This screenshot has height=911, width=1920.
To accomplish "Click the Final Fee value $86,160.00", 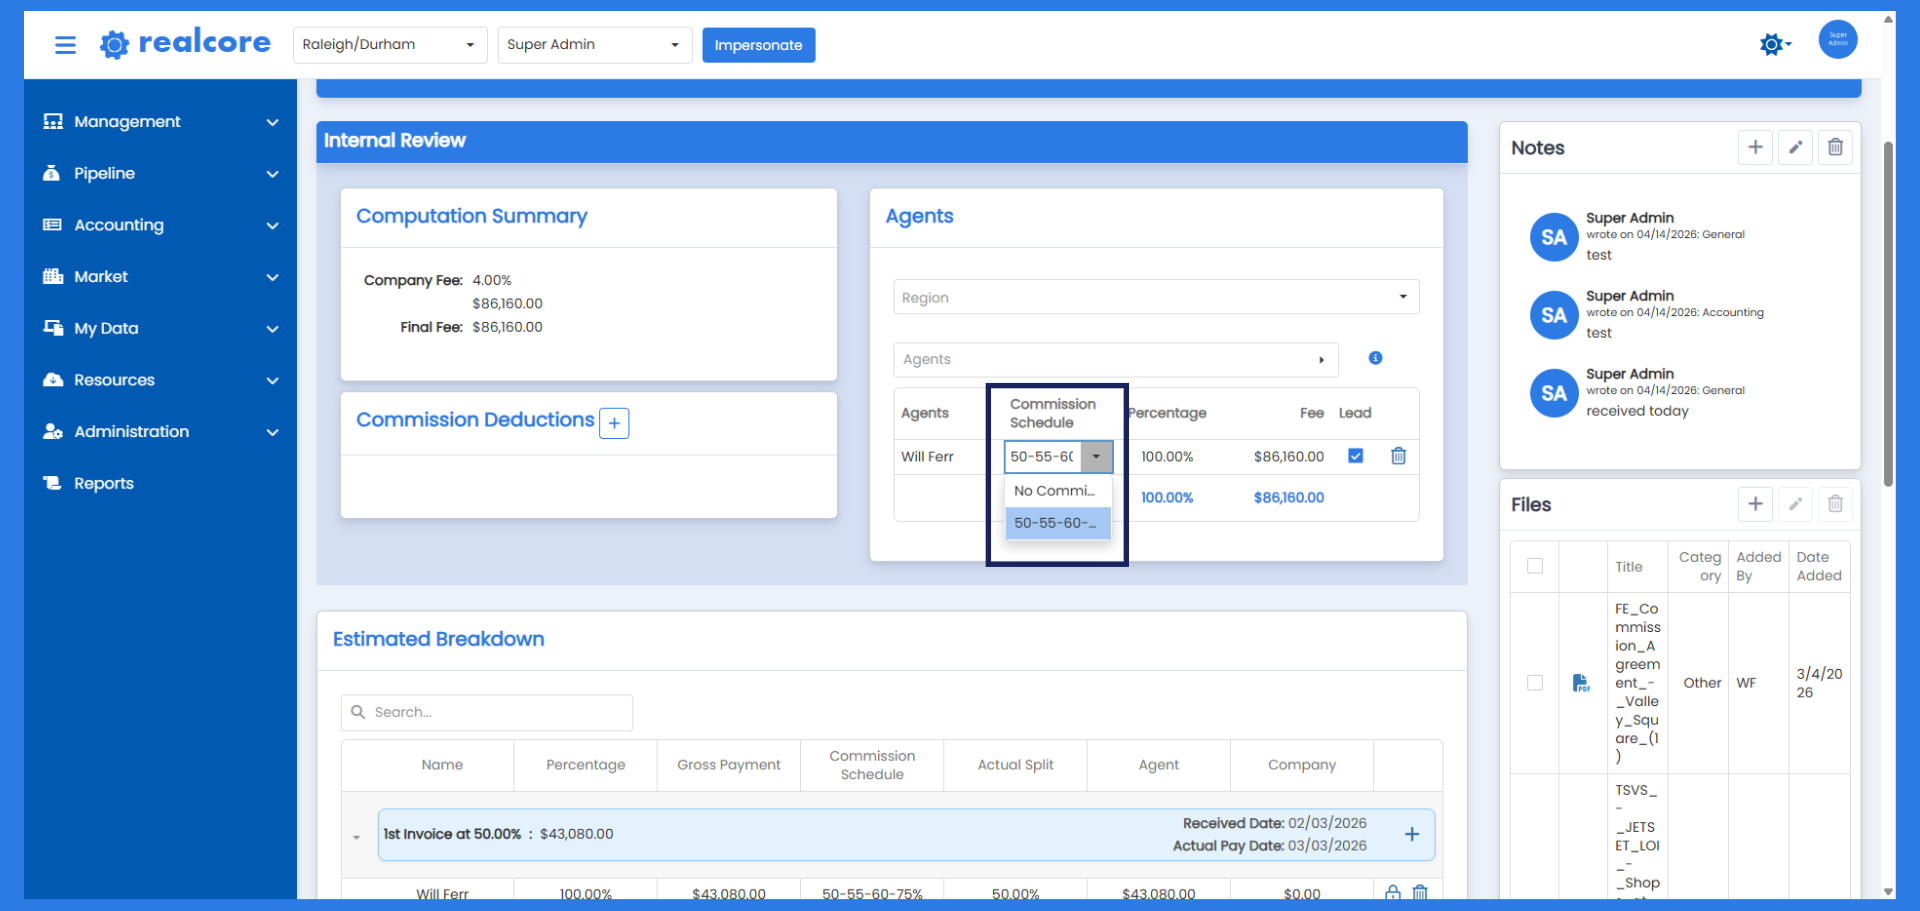I will pyautogui.click(x=507, y=327).
